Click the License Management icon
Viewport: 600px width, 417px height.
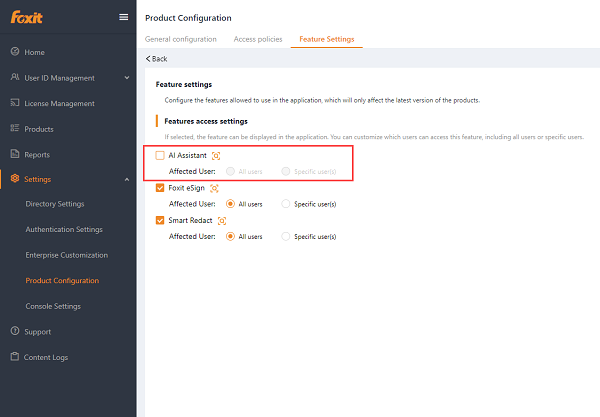(15, 103)
